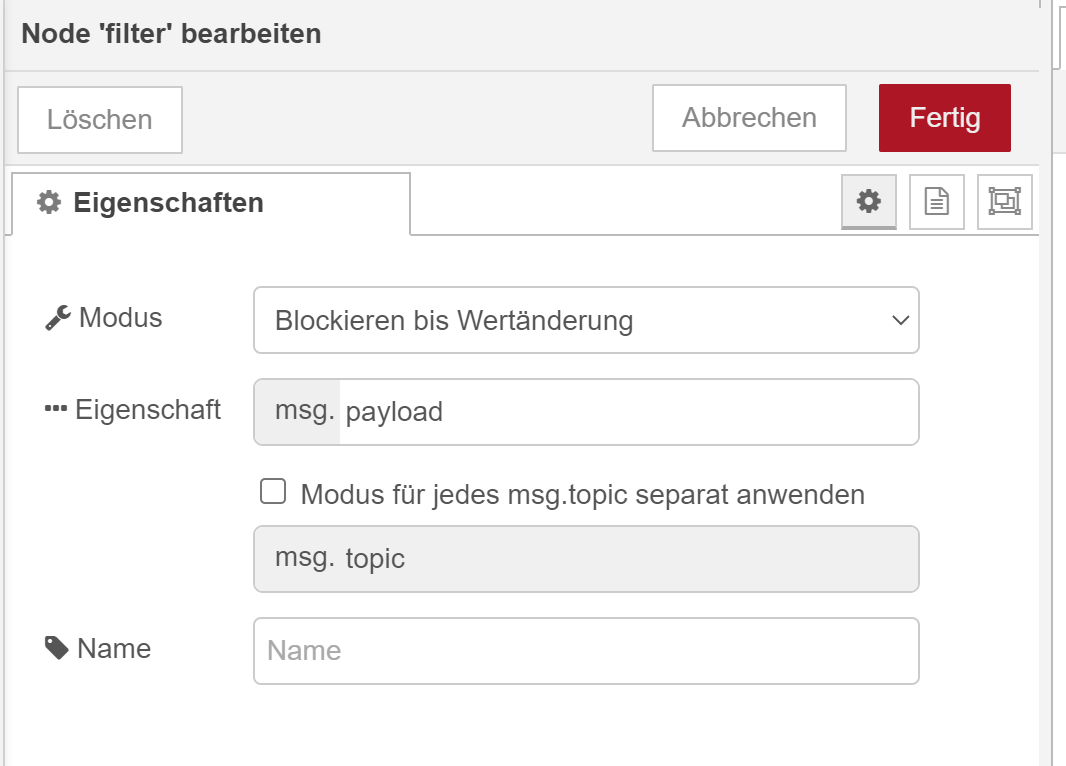Focus the Name text input field
Image resolution: width=1066 pixels, height=766 pixels.
(586, 651)
